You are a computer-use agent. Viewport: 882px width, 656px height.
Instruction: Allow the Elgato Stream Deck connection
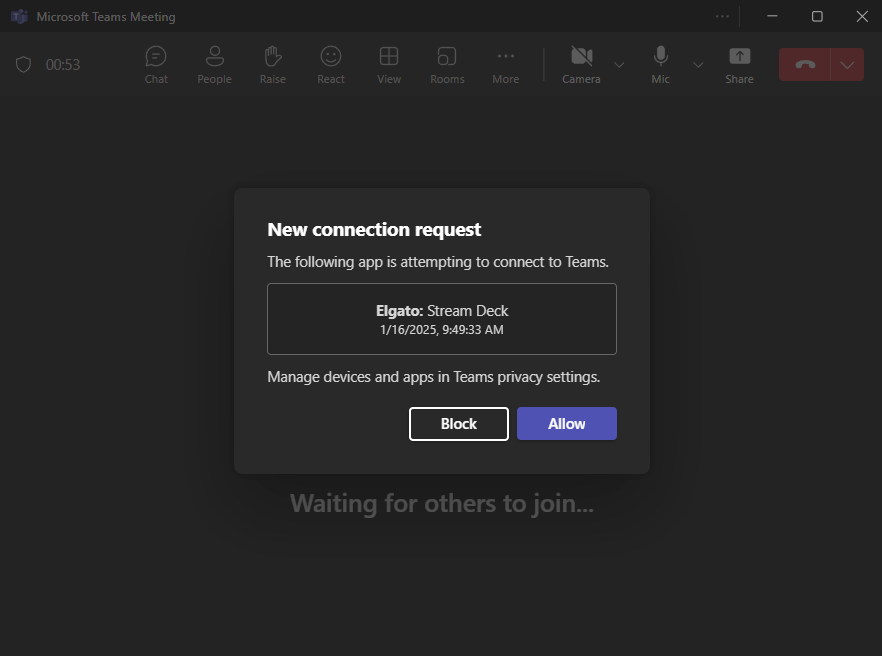pyautogui.click(x=566, y=424)
